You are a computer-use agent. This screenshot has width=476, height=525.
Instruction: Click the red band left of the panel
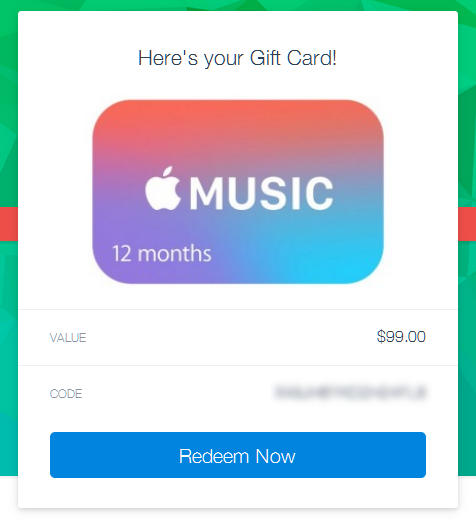tap(9, 224)
